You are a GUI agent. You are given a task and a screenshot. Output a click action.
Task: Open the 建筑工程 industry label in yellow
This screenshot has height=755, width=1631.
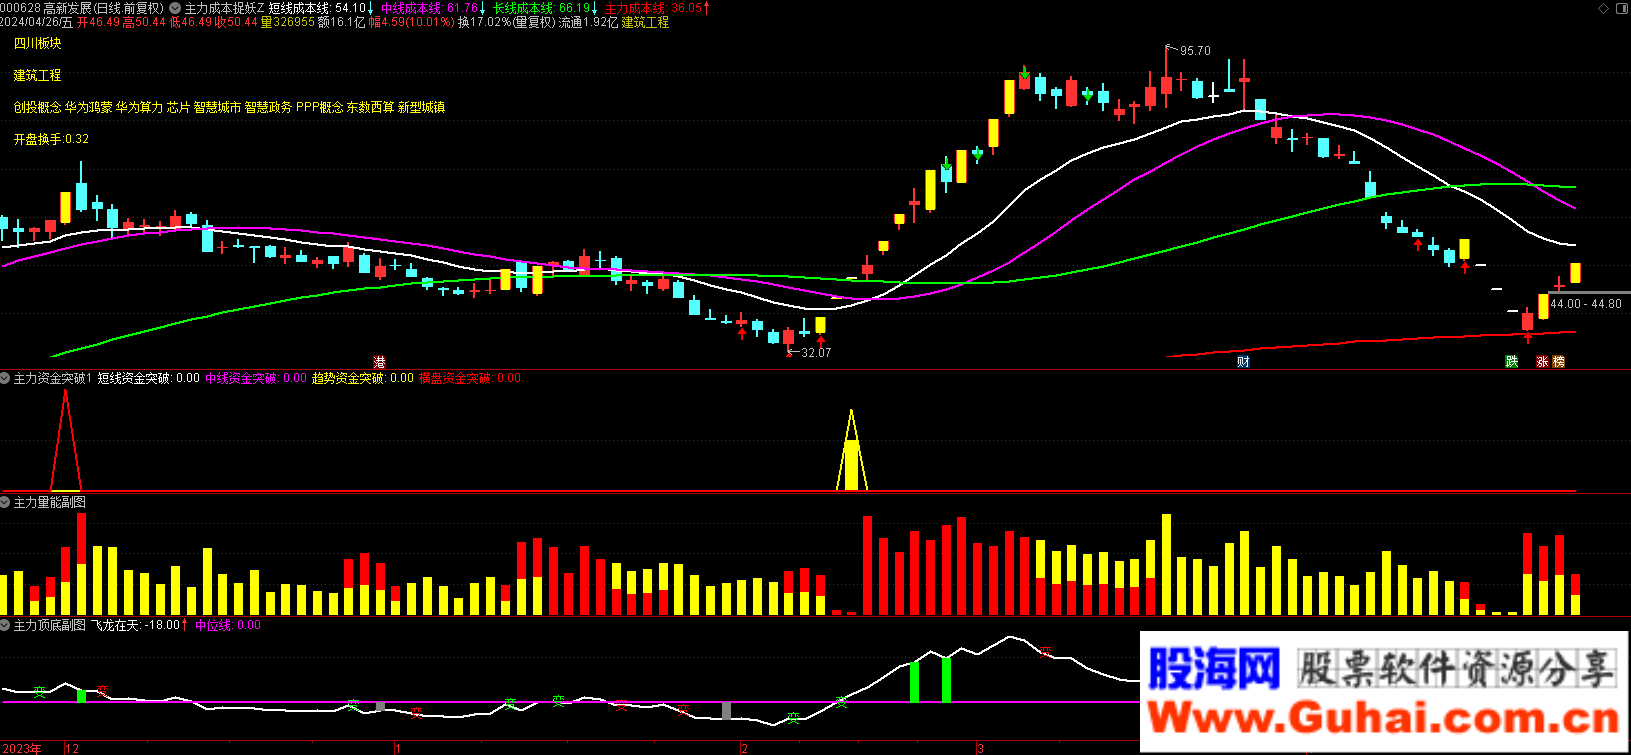pos(37,75)
